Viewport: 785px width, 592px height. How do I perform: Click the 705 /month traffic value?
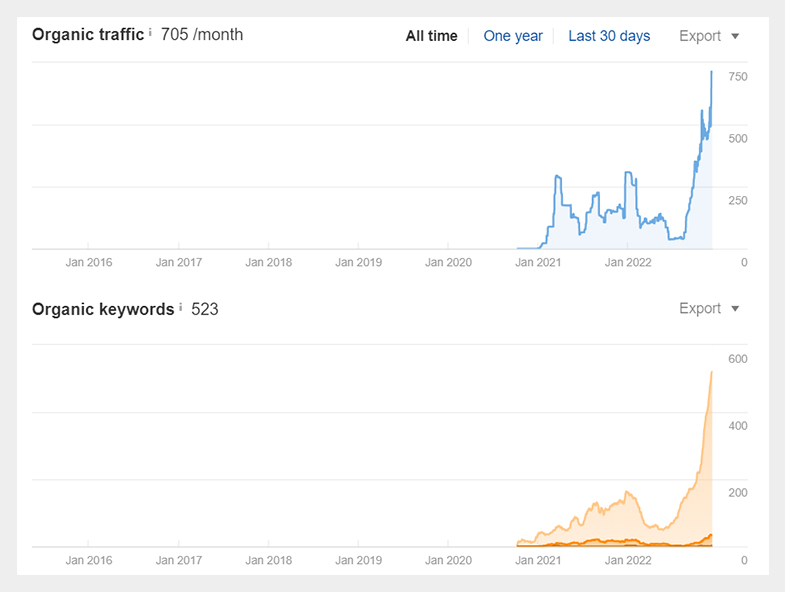tap(202, 35)
